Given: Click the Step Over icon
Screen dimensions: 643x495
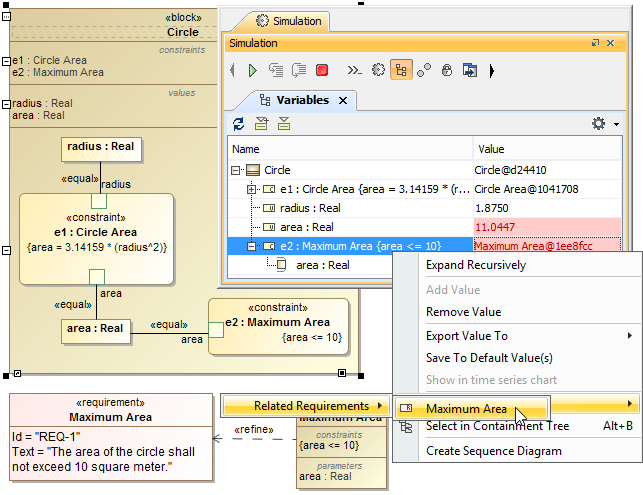Looking at the screenshot, I should click(298, 70).
